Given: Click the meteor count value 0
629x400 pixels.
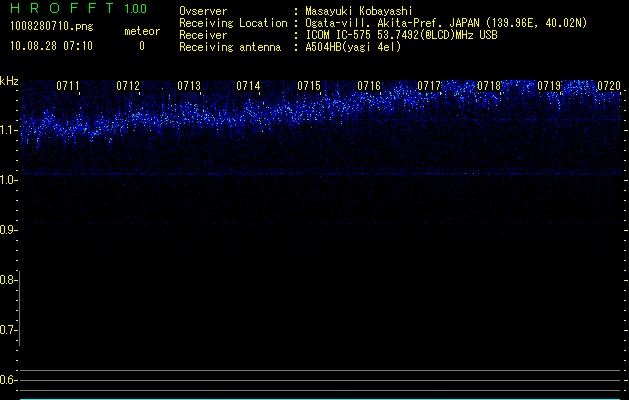Looking at the screenshot, I should click(142, 46).
